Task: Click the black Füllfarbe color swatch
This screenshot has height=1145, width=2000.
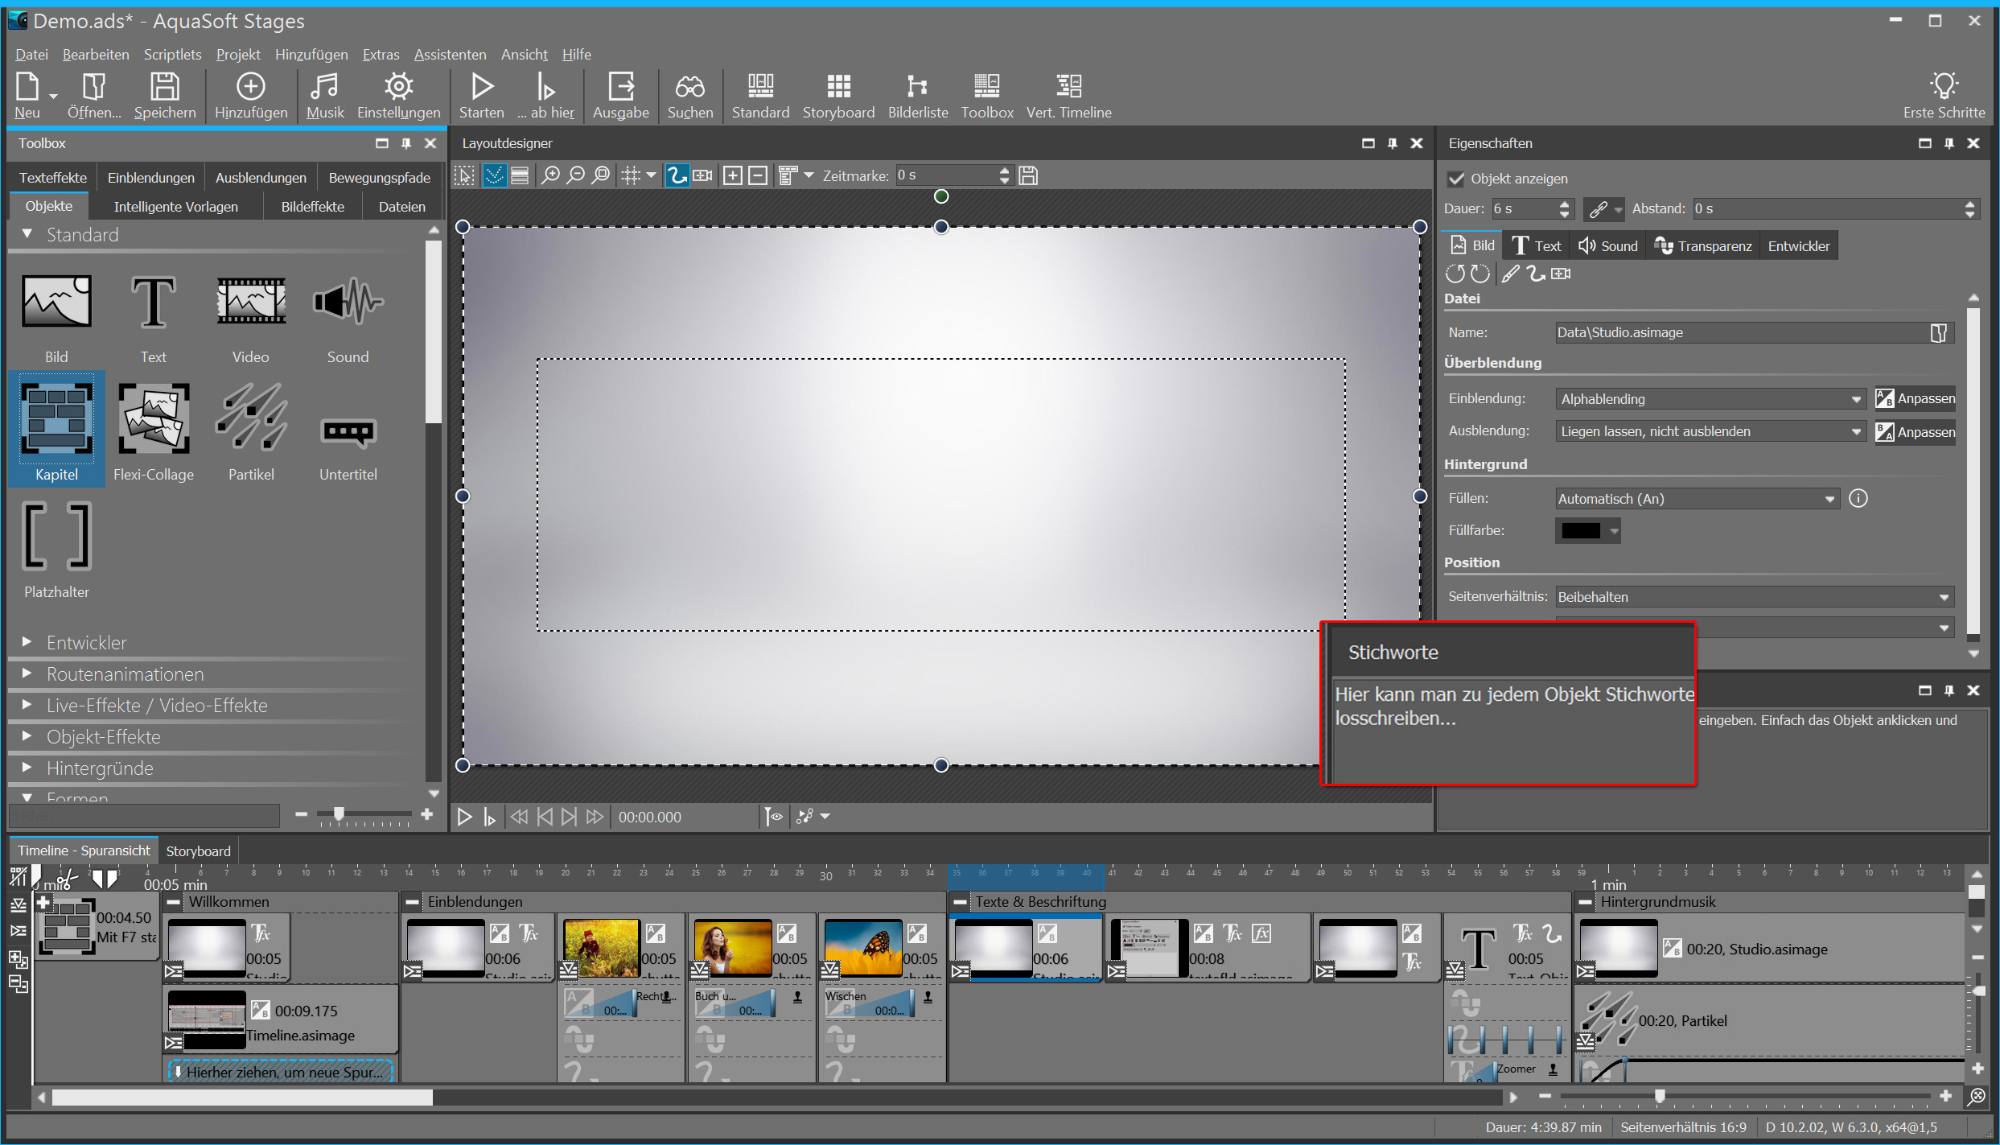Action: click(x=1580, y=531)
